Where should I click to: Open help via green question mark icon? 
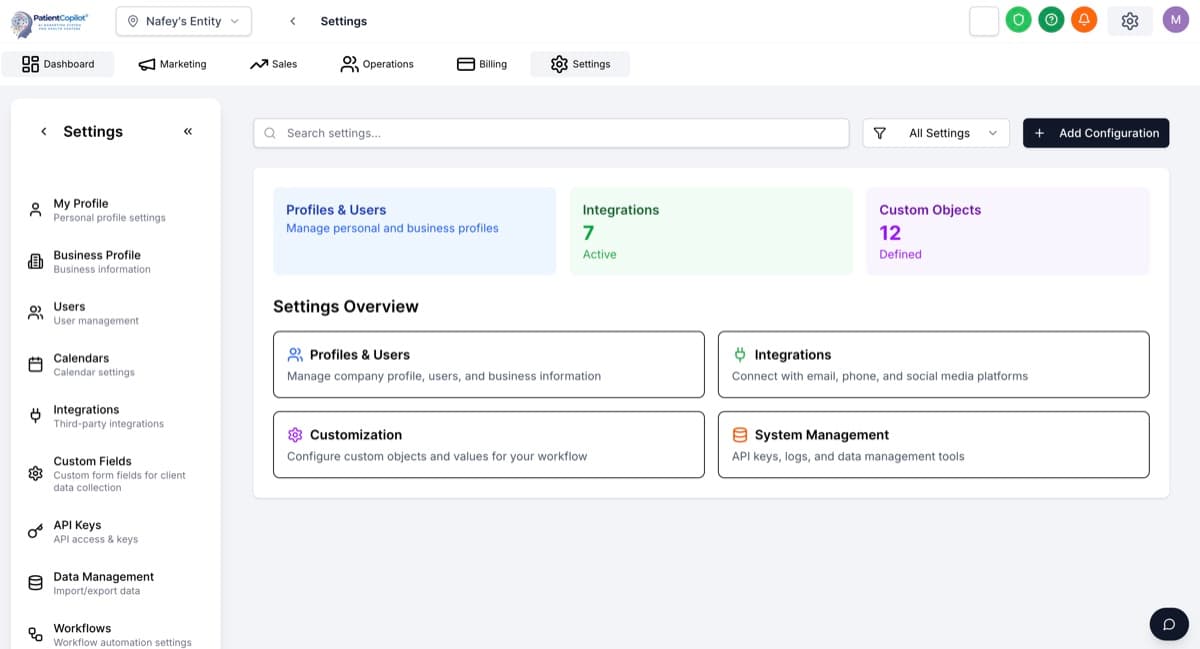point(1051,20)
